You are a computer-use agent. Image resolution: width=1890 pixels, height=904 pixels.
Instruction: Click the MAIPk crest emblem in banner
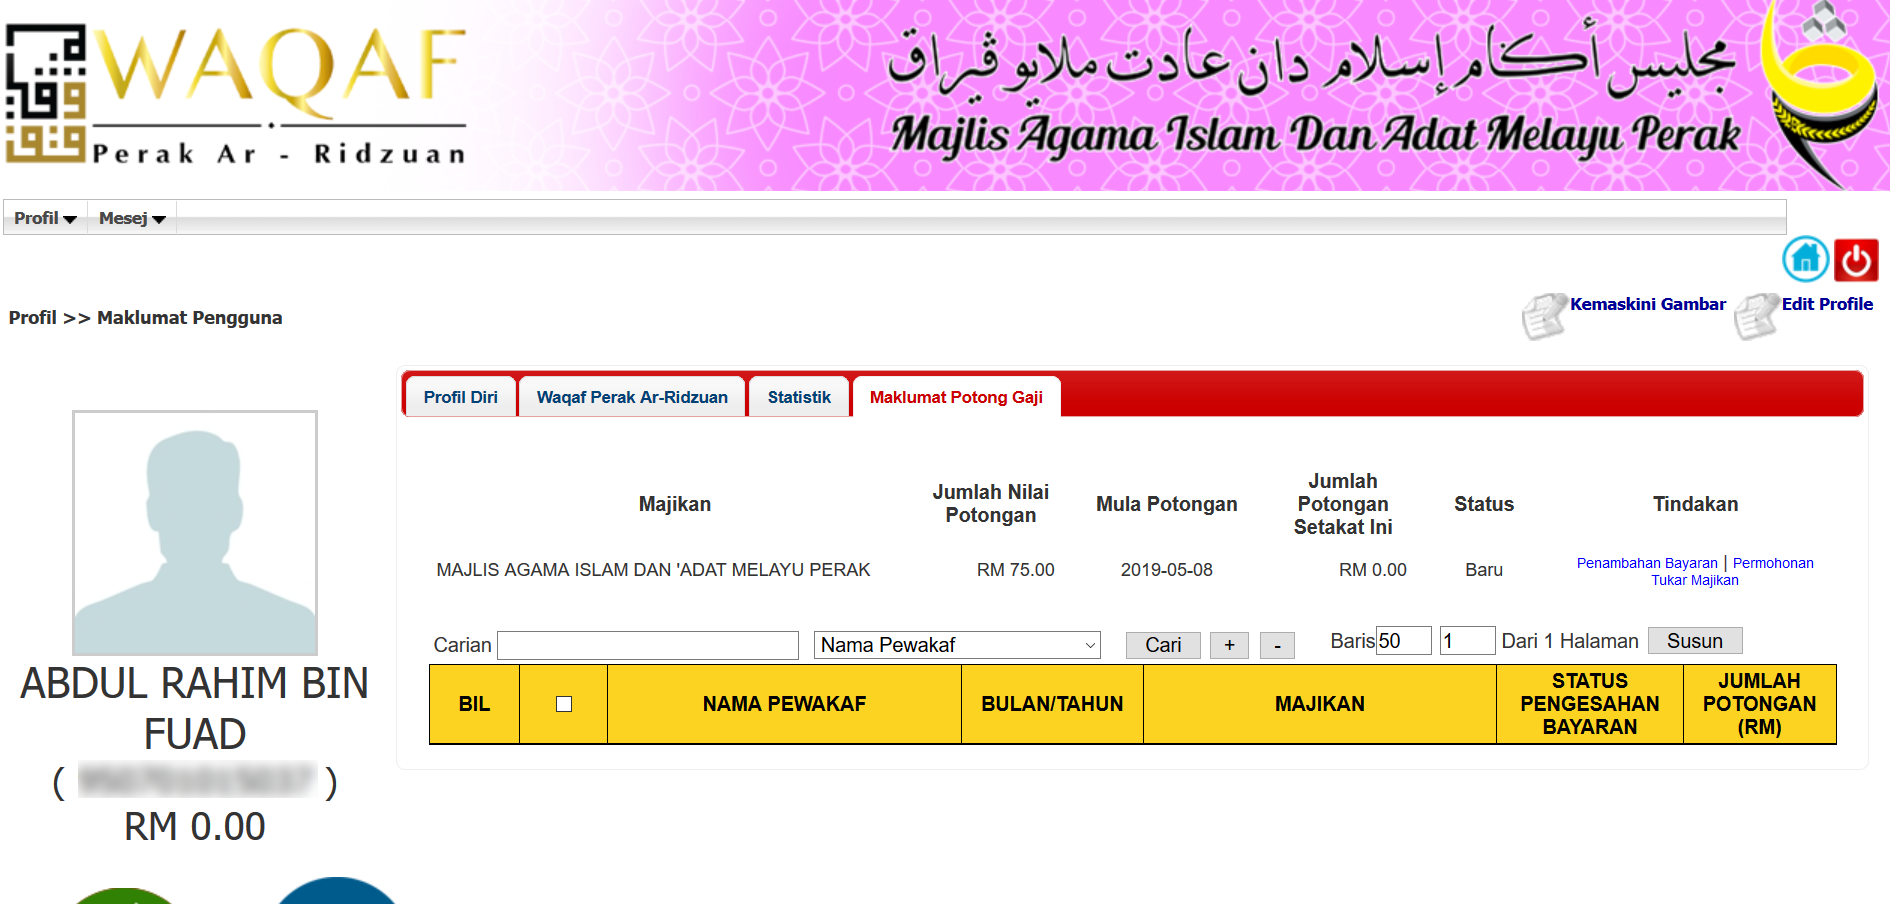pyautogui.click(x=1820, y=93)
